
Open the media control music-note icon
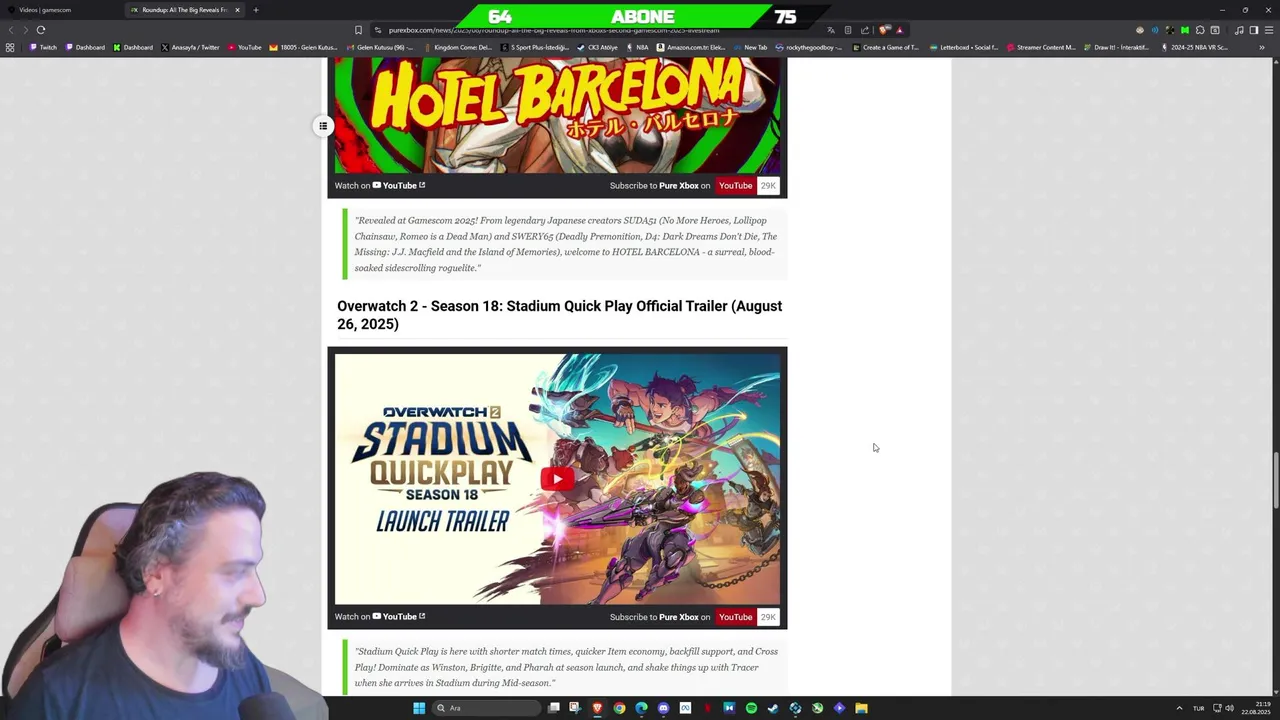[1239, 30]
